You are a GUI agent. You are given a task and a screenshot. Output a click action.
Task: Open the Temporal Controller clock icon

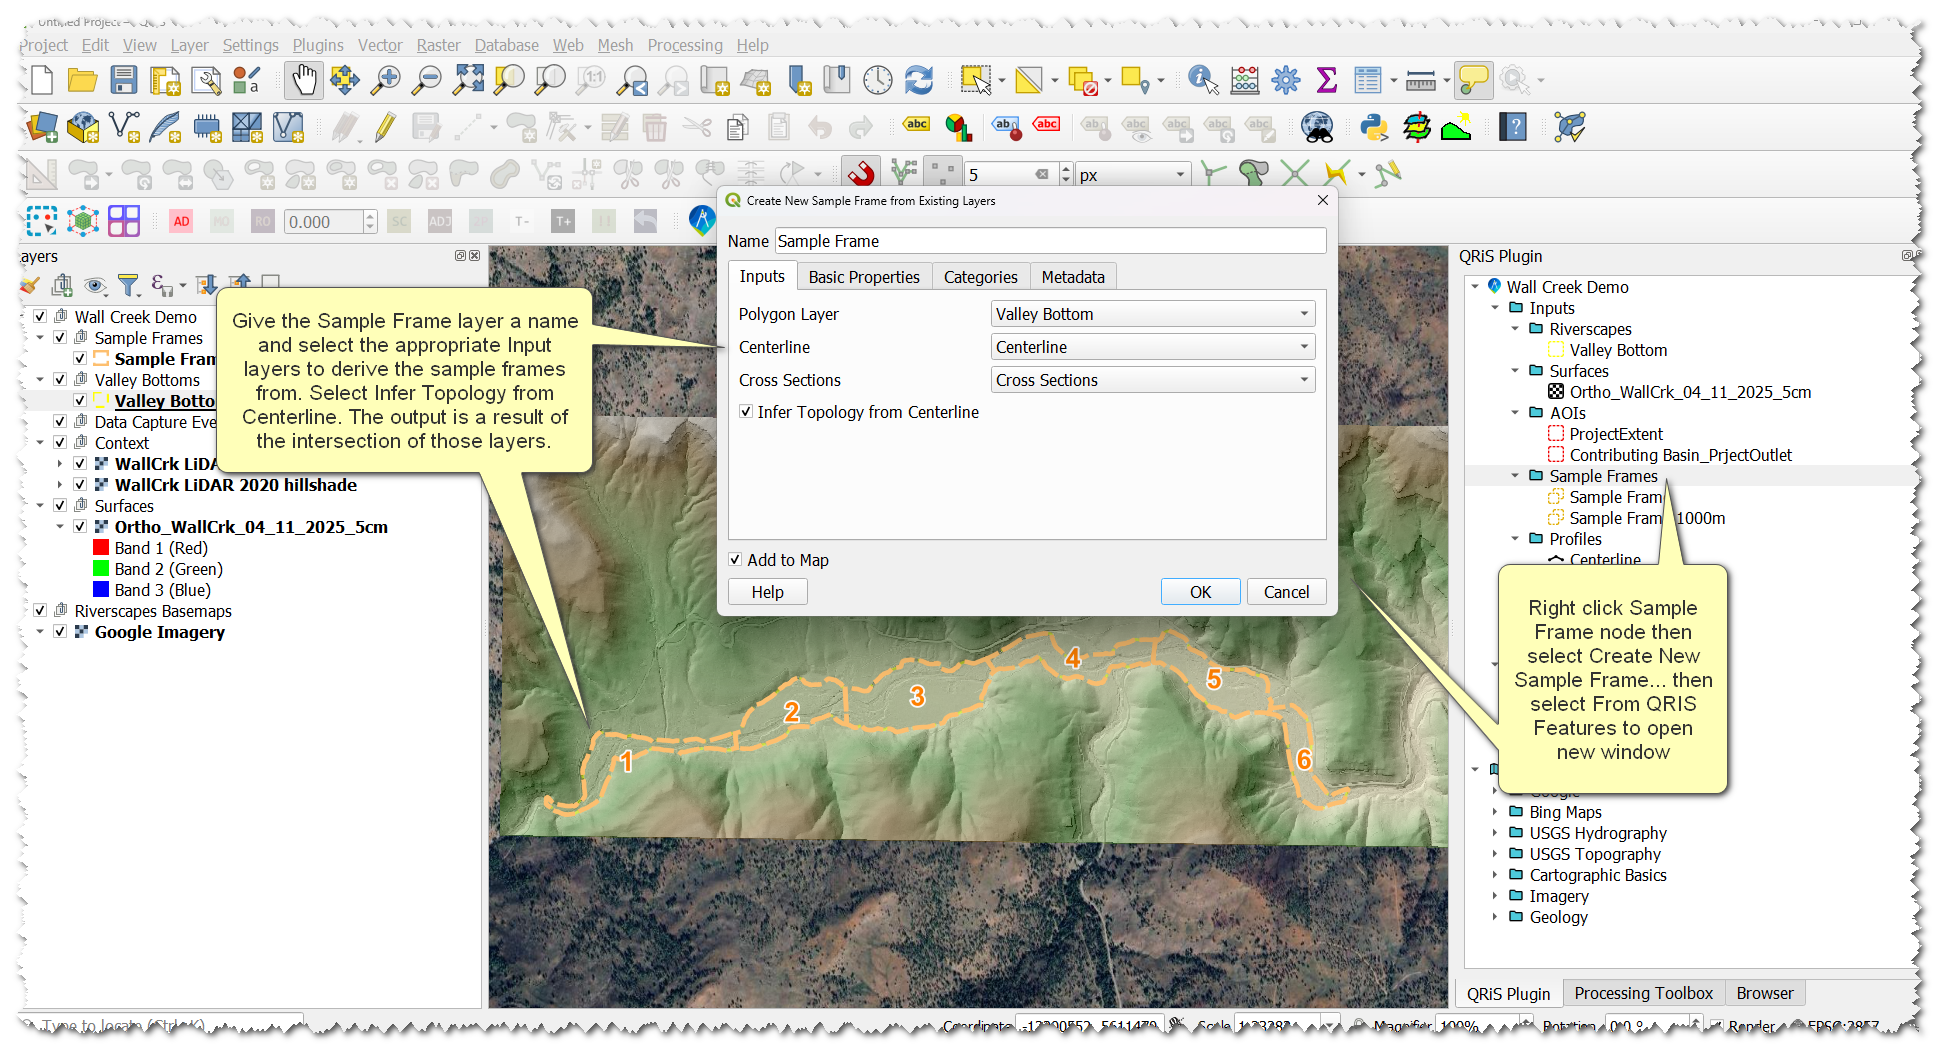pos(877,80)
